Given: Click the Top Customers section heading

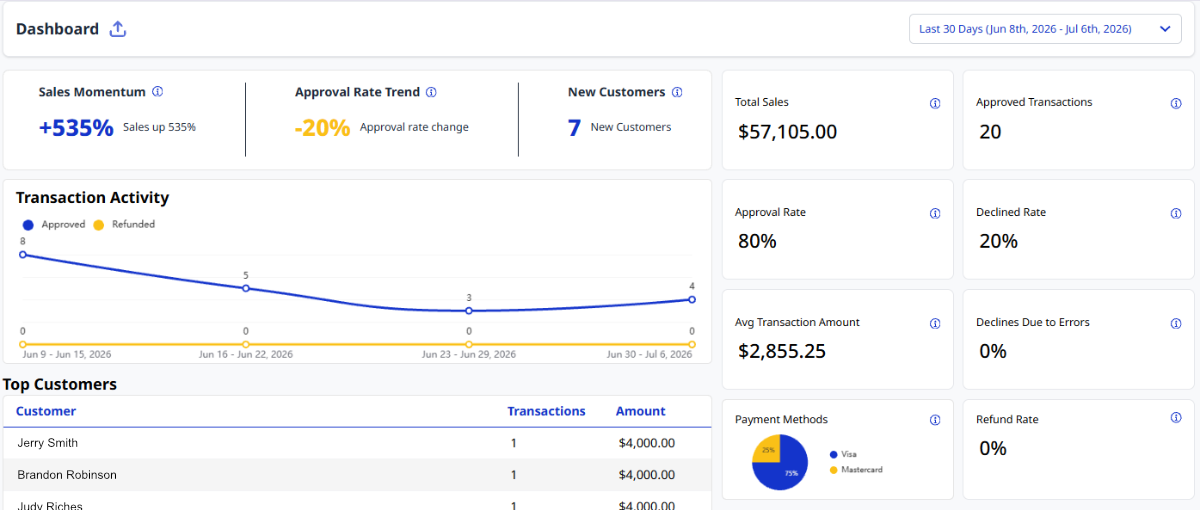Looking at the screenshot, I should click(x=60, y=384).
